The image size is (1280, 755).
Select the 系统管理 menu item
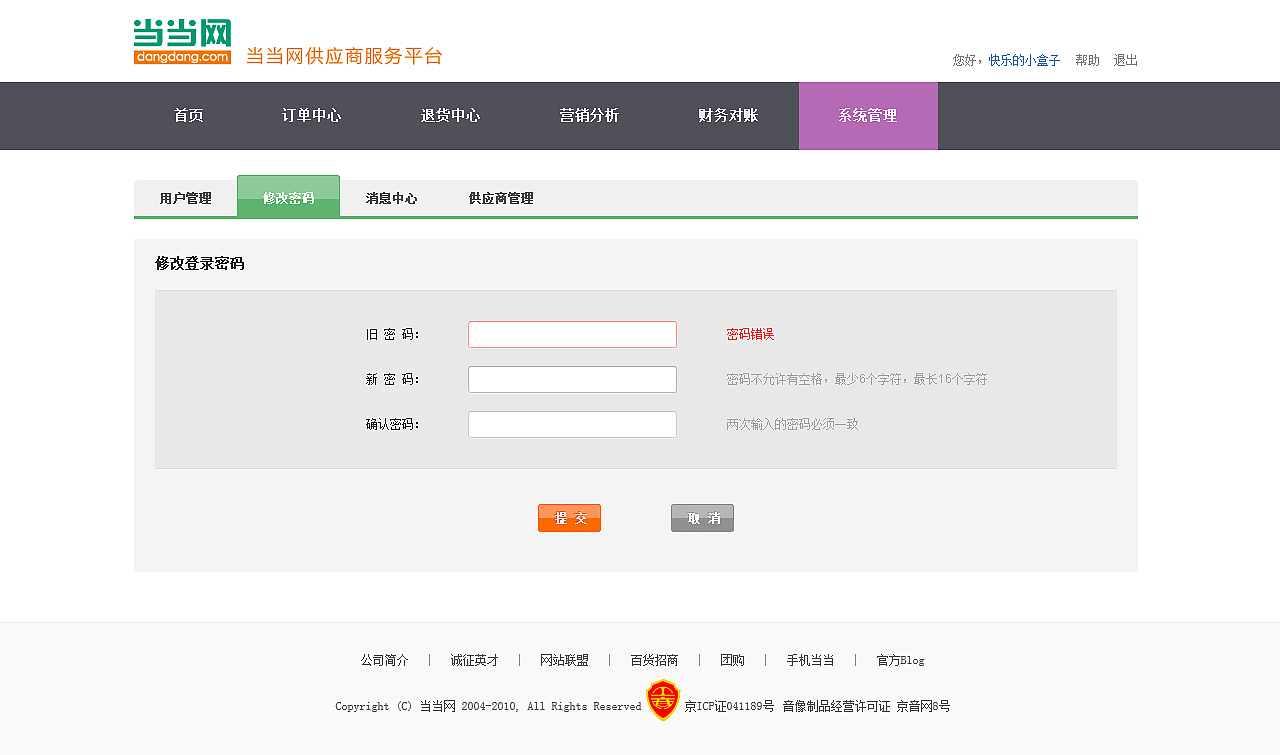(867, 115)
